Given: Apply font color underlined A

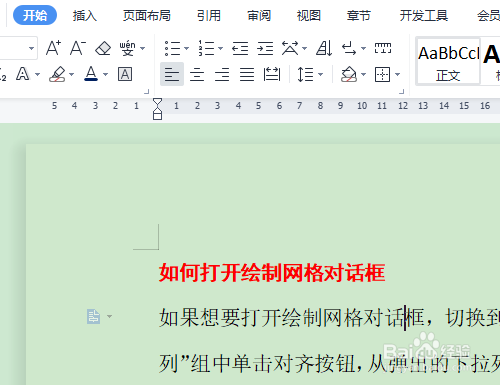Looking at the screenshot, I should pyautogui.click(x=91, y=74).
